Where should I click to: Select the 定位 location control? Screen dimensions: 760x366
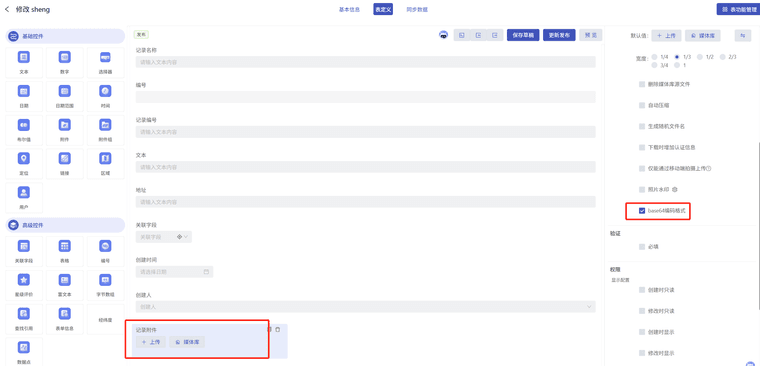(x=24, y=164)
